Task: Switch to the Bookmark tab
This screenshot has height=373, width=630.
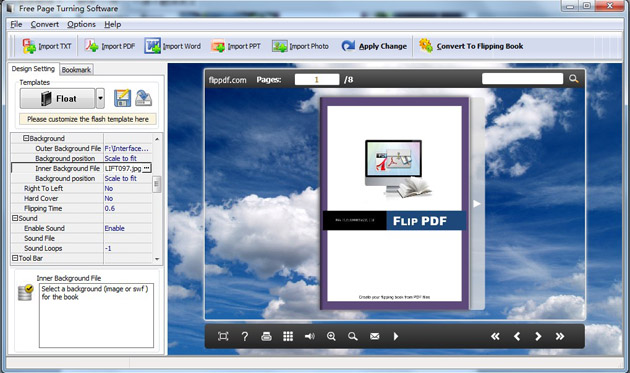Action: point(76,70)
